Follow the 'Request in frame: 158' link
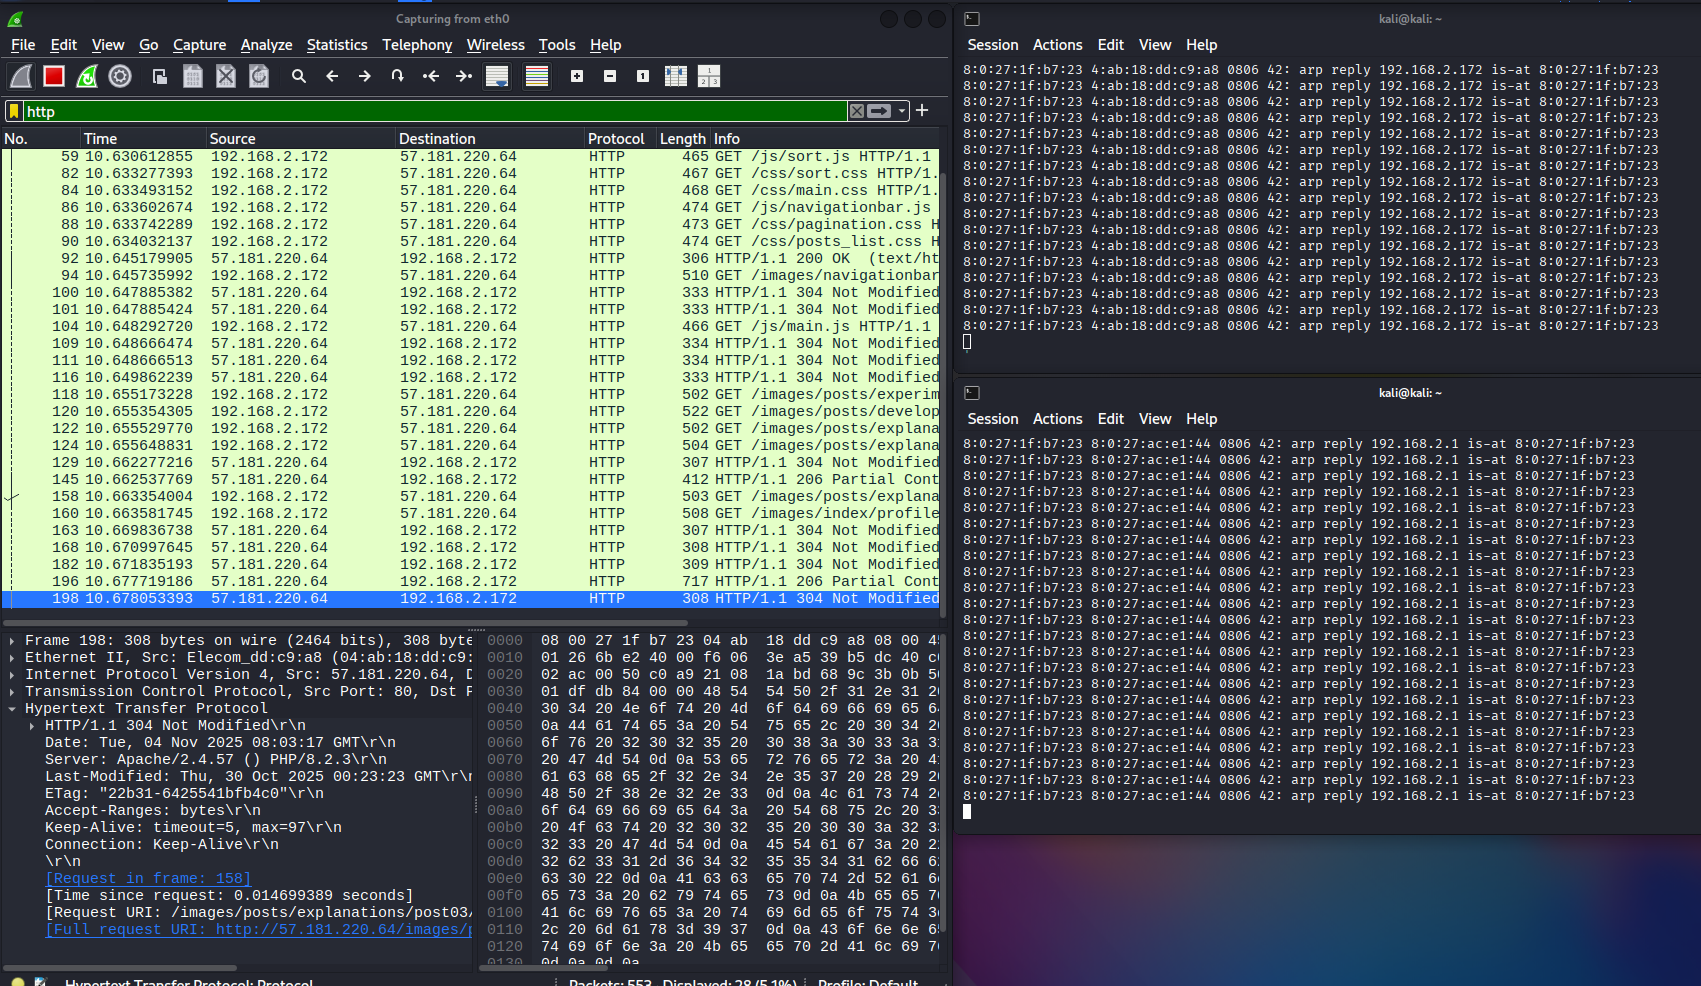 click(x=148, y=879)
